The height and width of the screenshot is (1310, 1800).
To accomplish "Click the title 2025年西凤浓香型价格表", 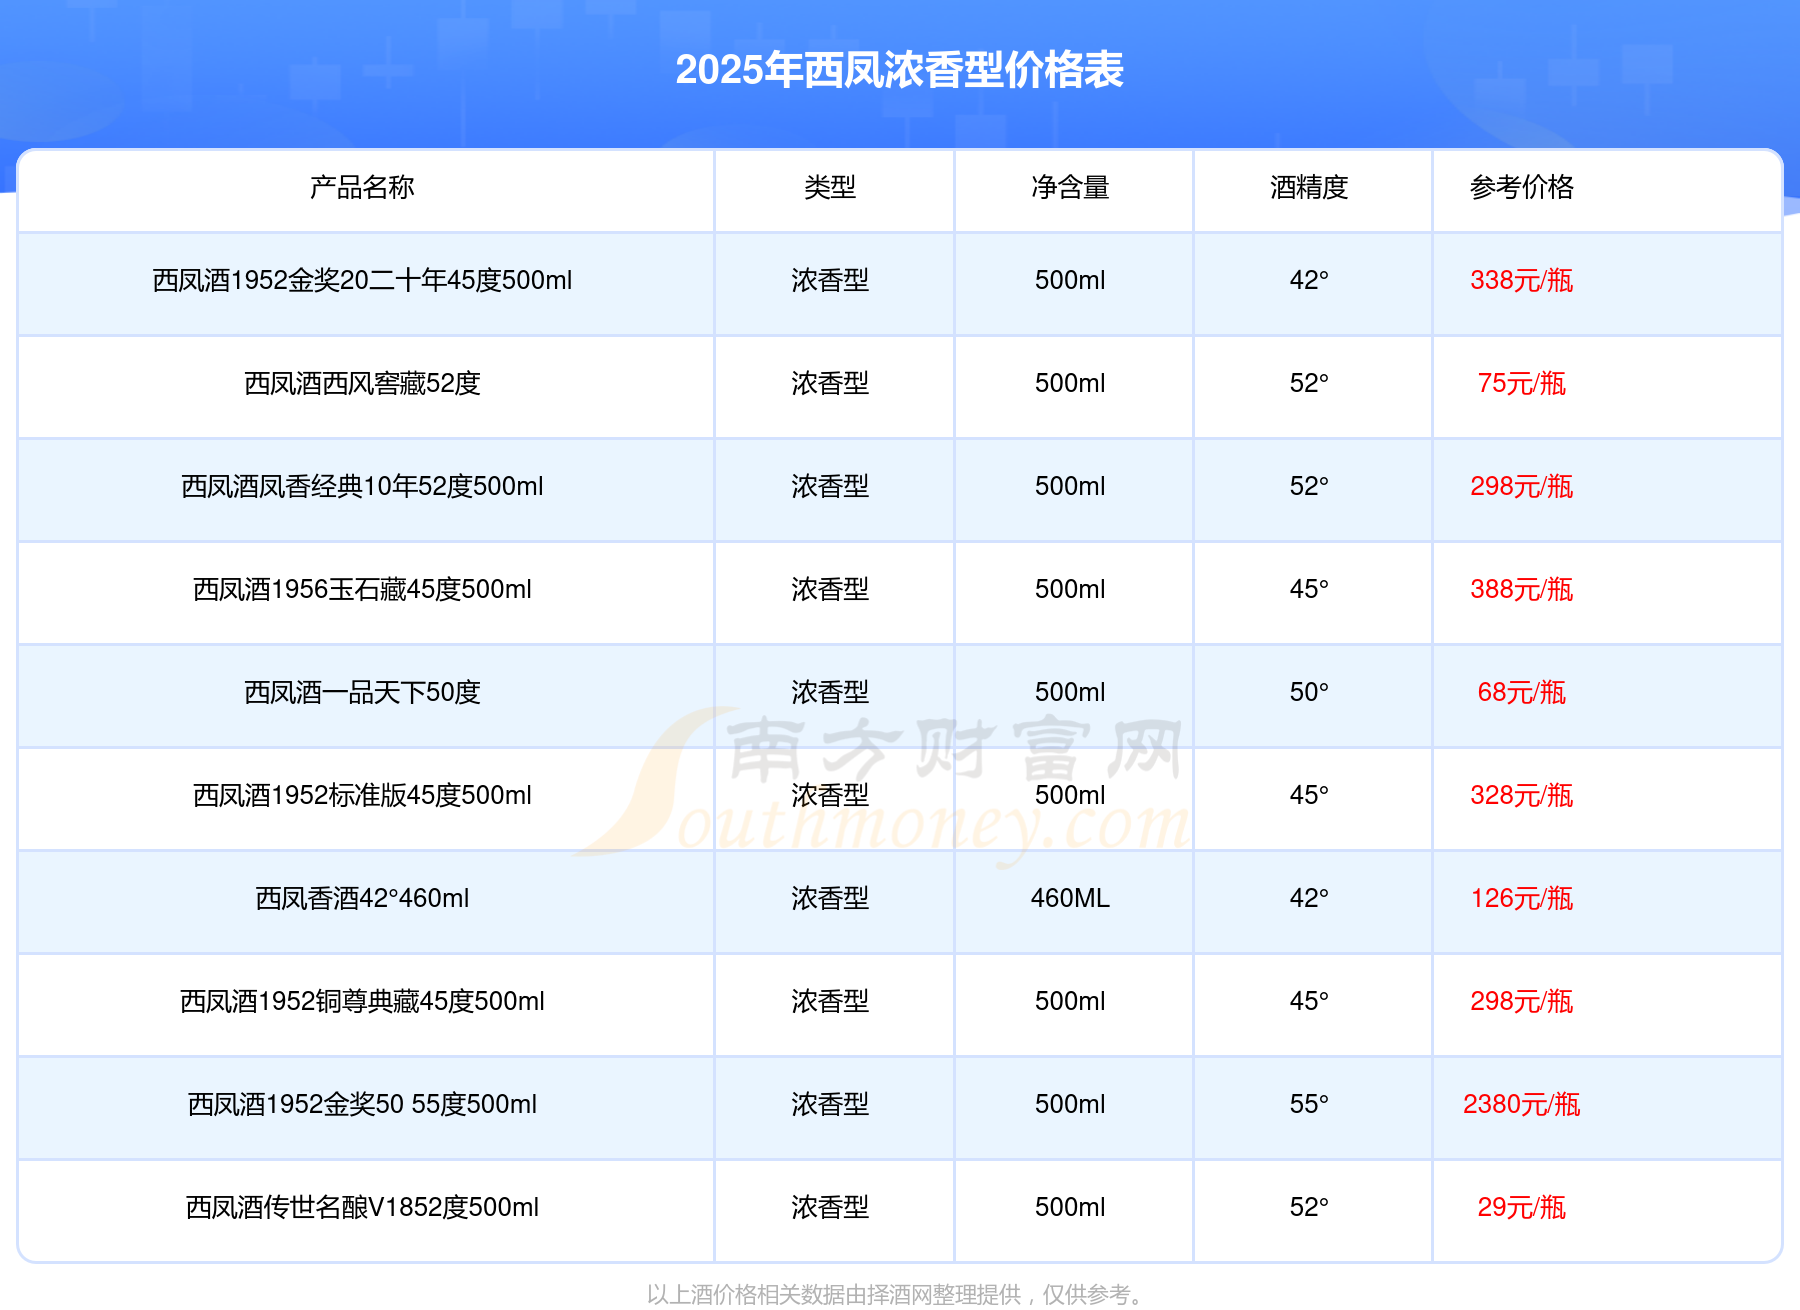I will click(899, 70).
